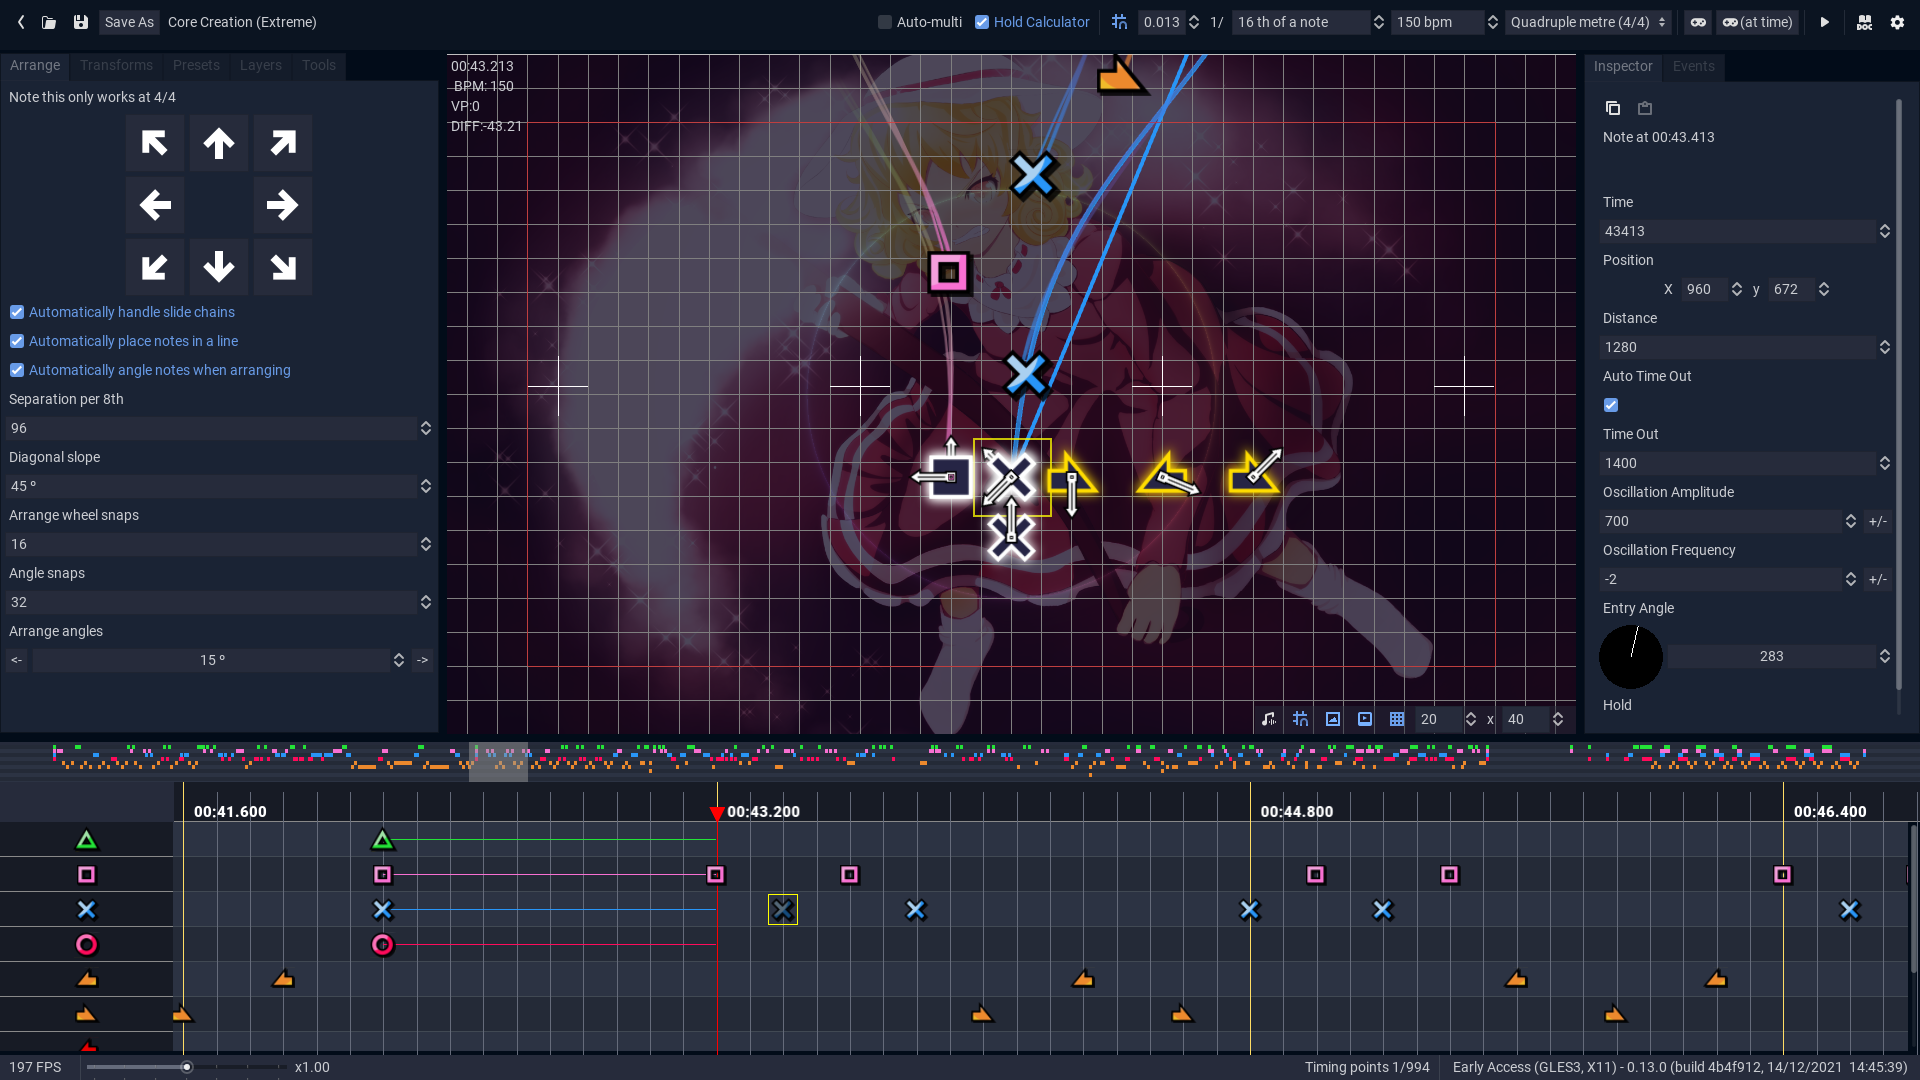This screenshot has width=1920, height=1080.
Task: Click the arrange right arrow
Action: [x=283, y=205]
